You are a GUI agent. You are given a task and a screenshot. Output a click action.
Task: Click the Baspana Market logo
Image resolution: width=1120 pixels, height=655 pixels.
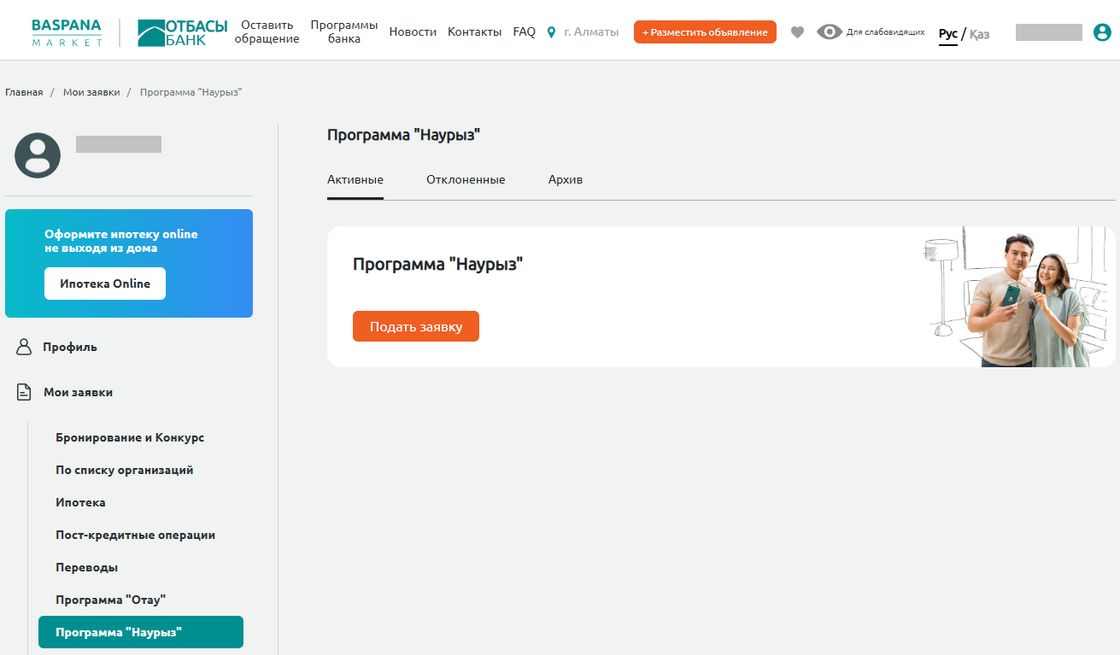(67, 32)
